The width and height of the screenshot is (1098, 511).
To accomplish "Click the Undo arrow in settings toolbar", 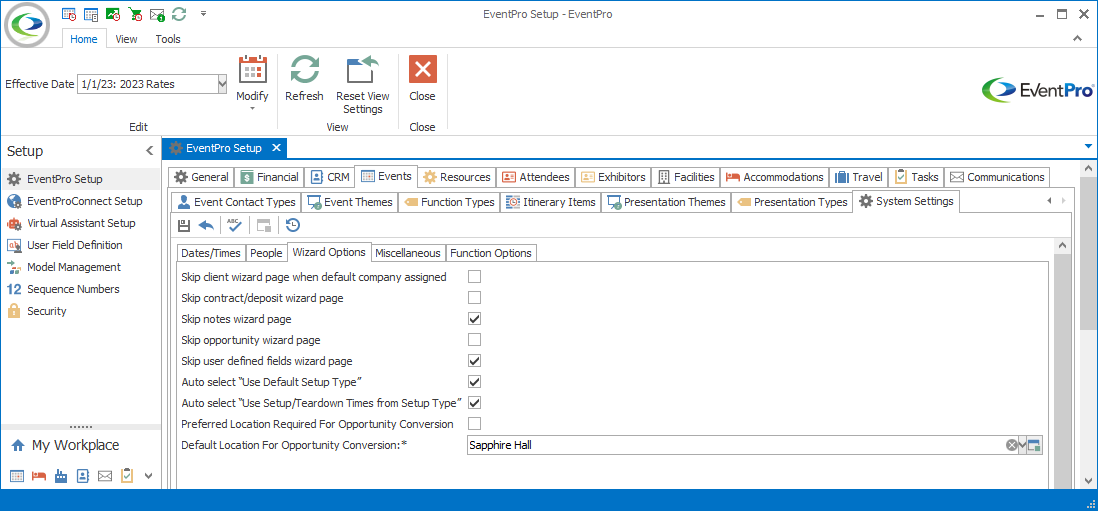I will click(206, 225).
